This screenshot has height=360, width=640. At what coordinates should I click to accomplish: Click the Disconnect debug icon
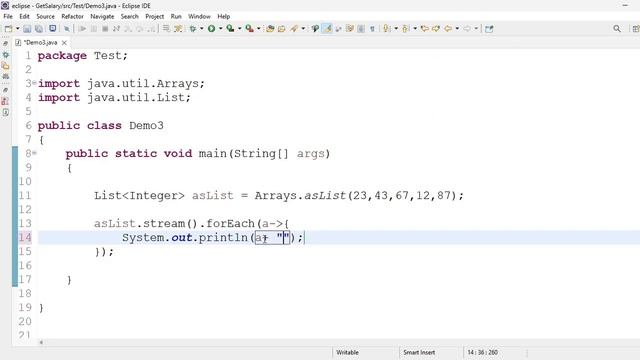[116, 29]
